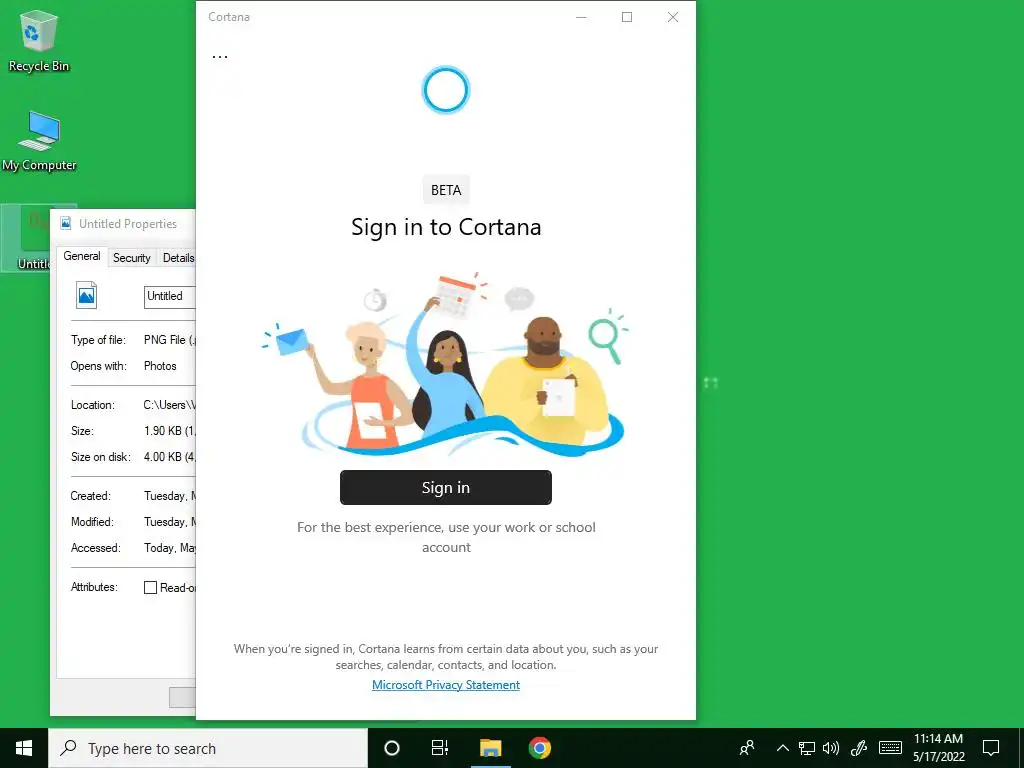
Task: Maximize the Cortana window
Action: pyautogui.click(x=627, y=17)
